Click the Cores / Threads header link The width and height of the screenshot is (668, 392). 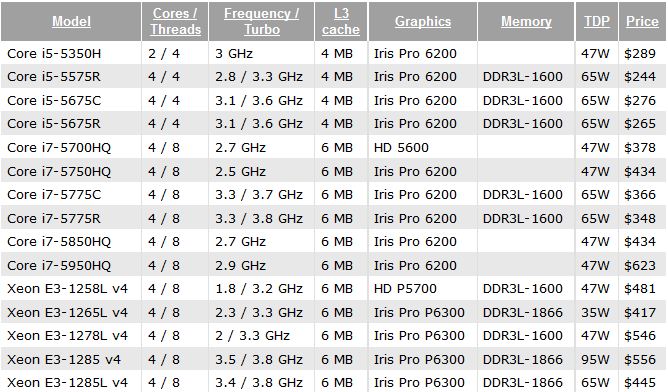tap(175, 21)
